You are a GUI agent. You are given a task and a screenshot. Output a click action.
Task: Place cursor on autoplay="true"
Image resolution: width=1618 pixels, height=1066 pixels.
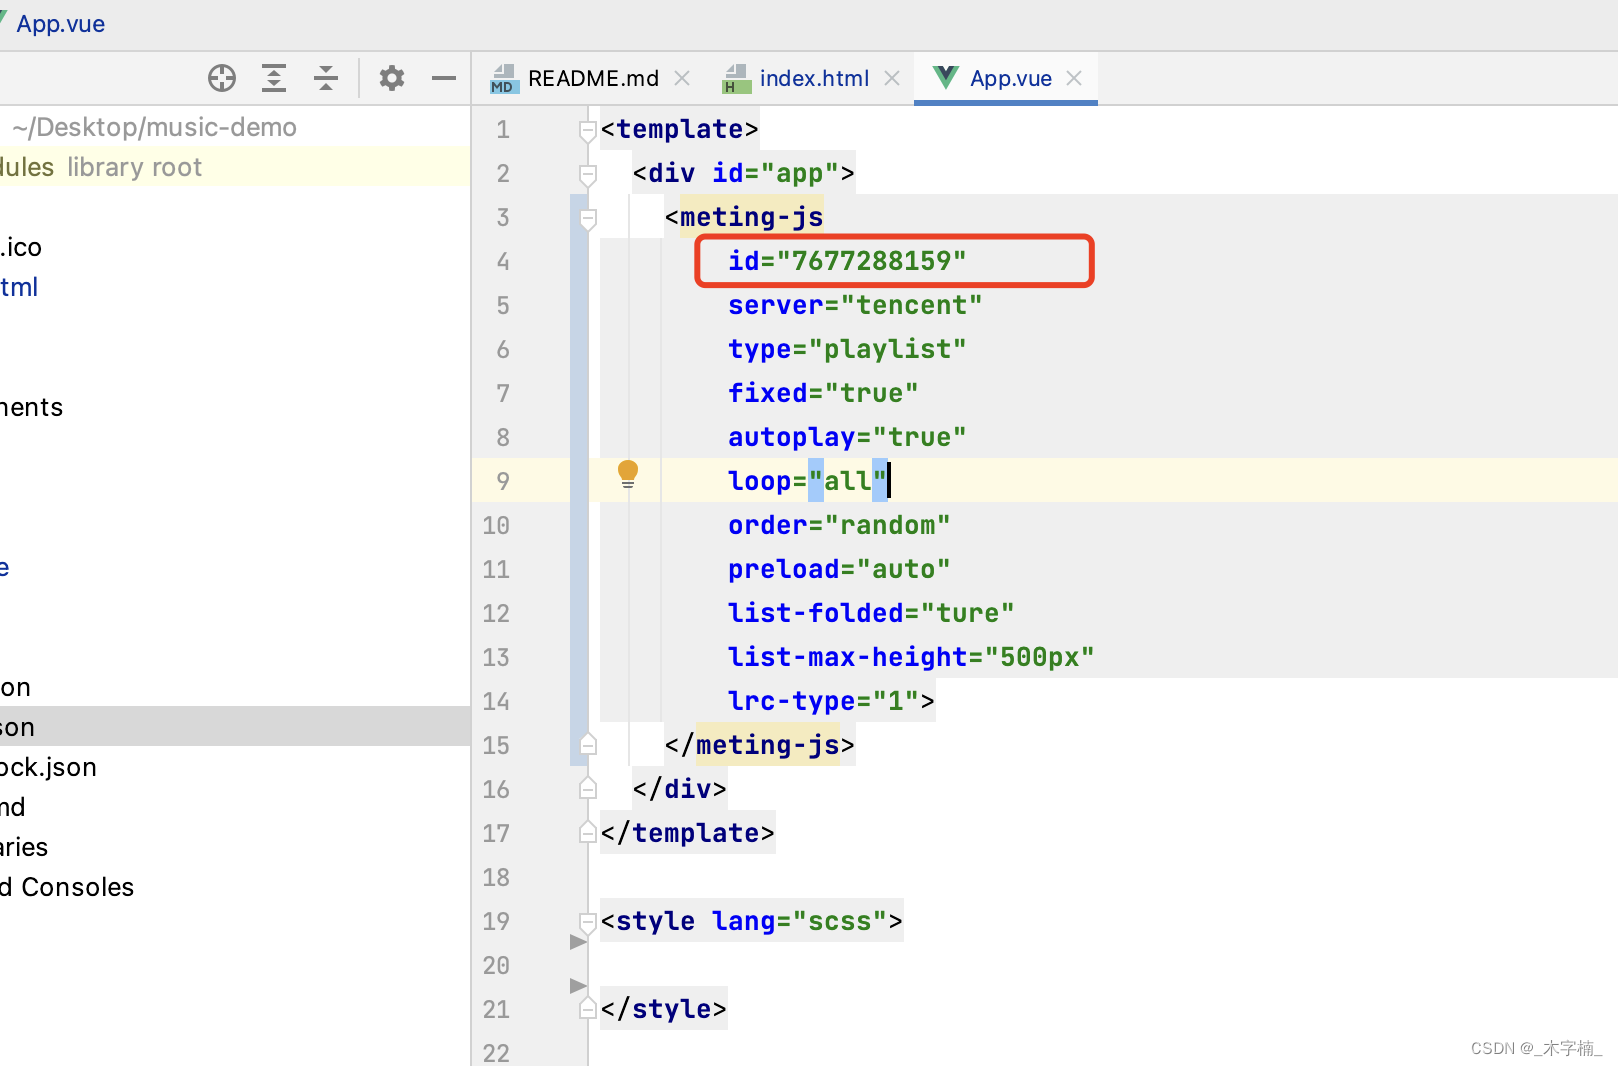tap(847, 437)
